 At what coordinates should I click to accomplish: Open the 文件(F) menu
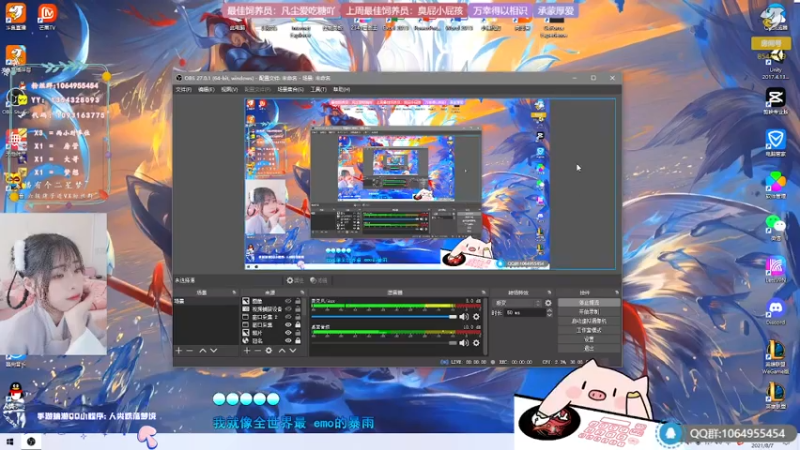[x=183, y=89]
